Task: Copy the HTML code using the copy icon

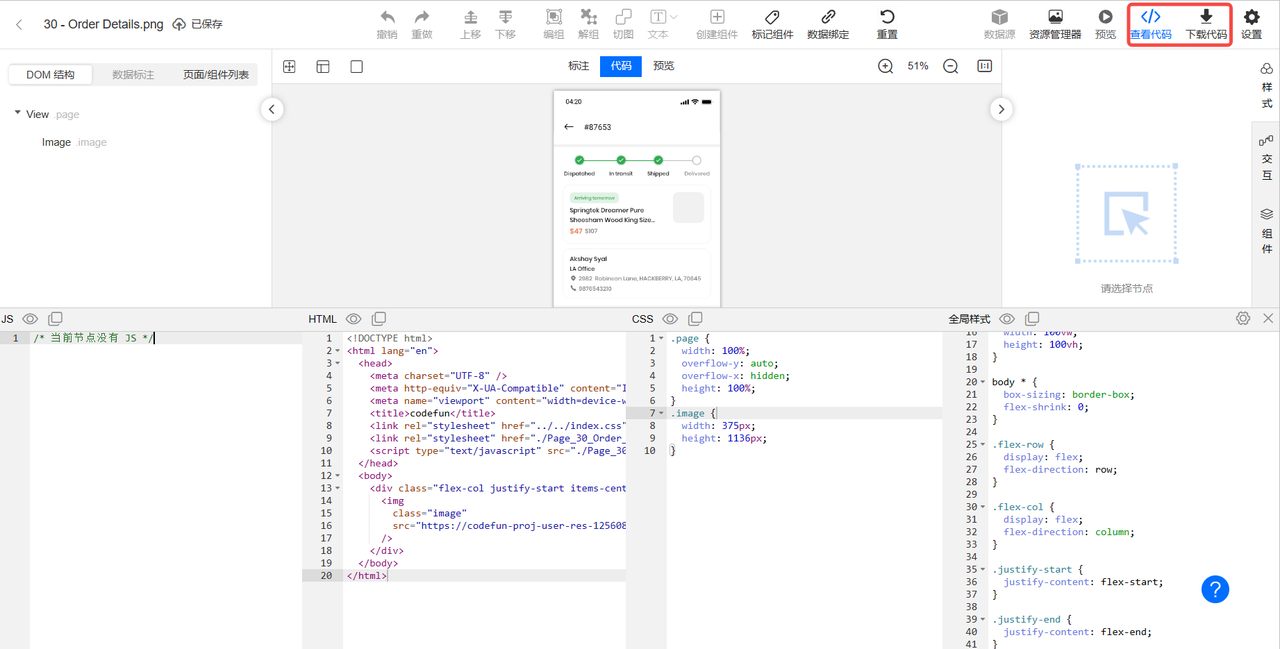Action: [379, 319]
